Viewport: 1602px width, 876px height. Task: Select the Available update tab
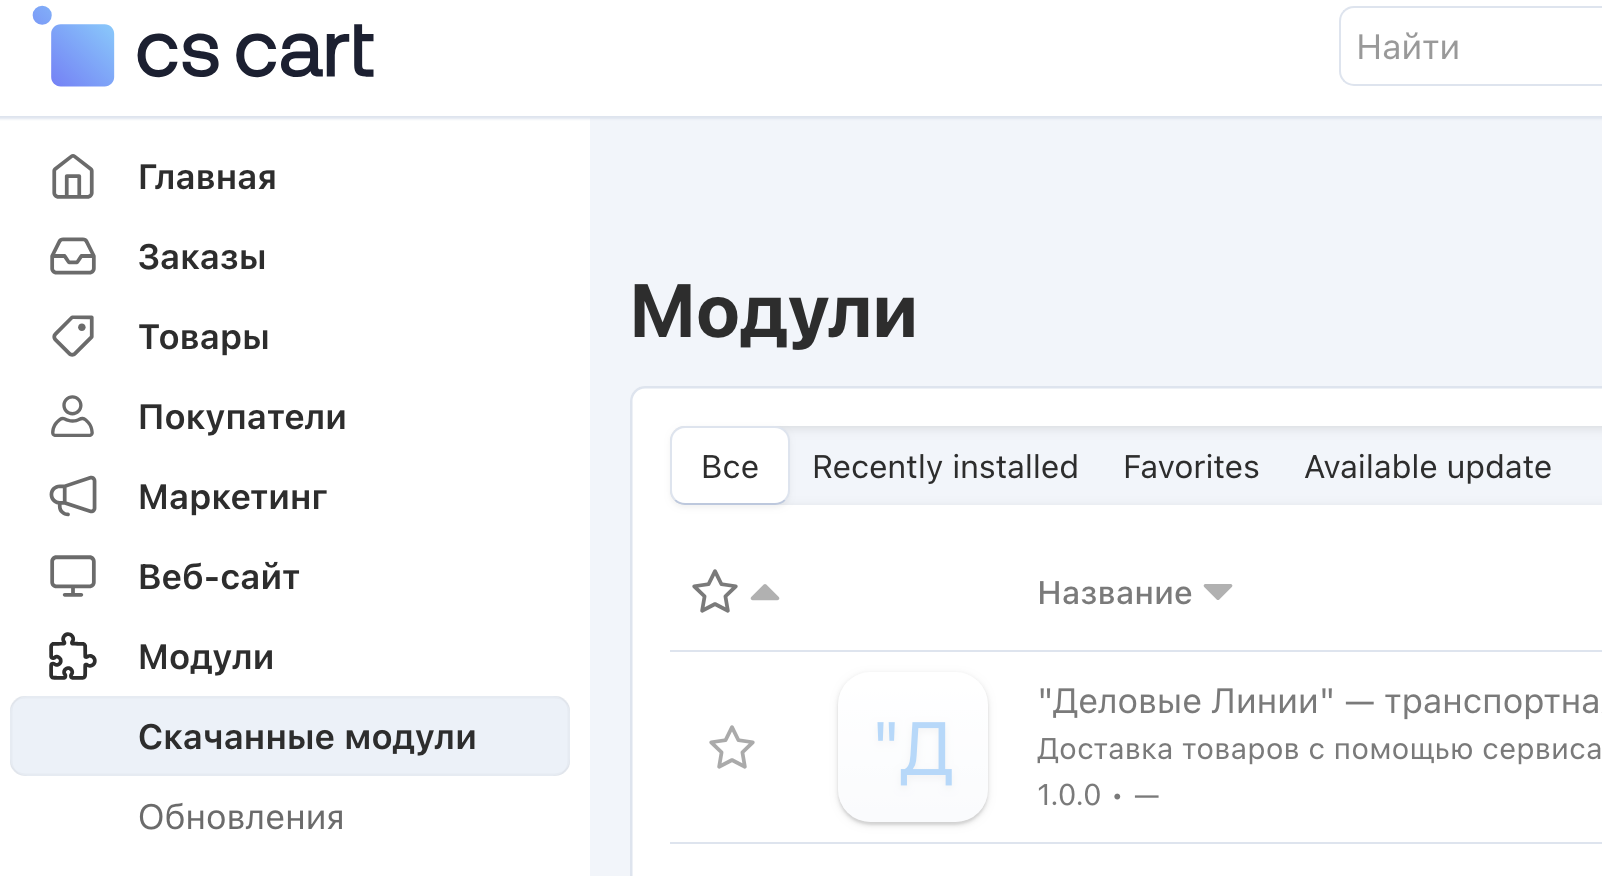click(1427, 467)
